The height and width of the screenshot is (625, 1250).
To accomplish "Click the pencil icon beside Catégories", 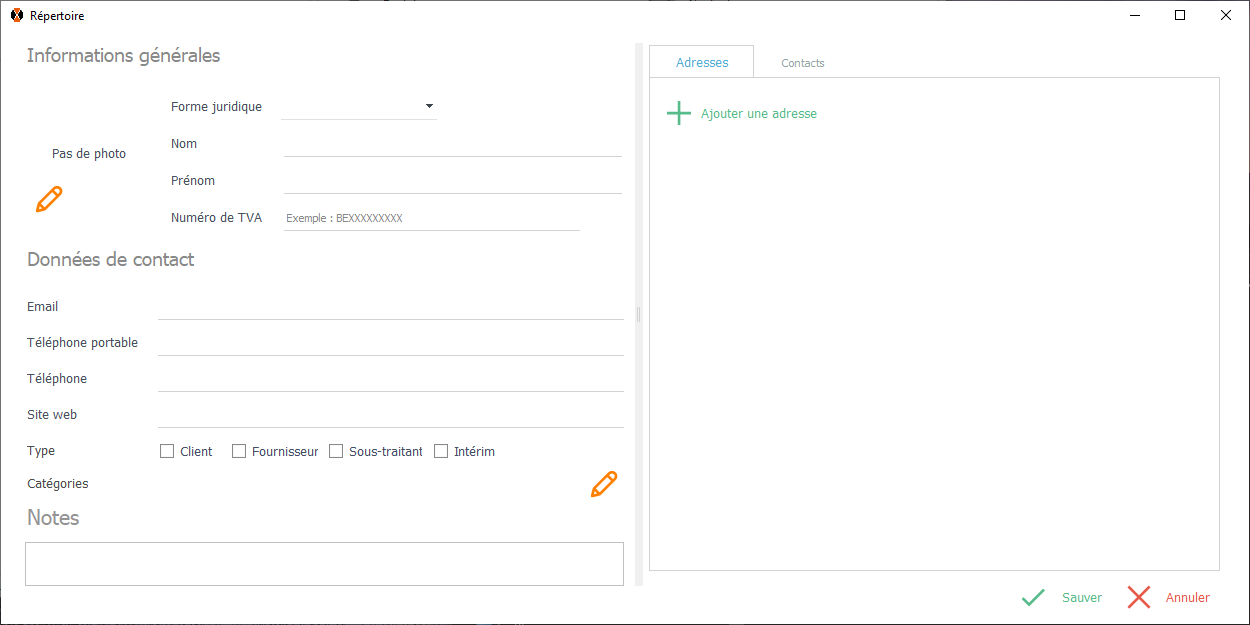I will [x=604, y=484].
